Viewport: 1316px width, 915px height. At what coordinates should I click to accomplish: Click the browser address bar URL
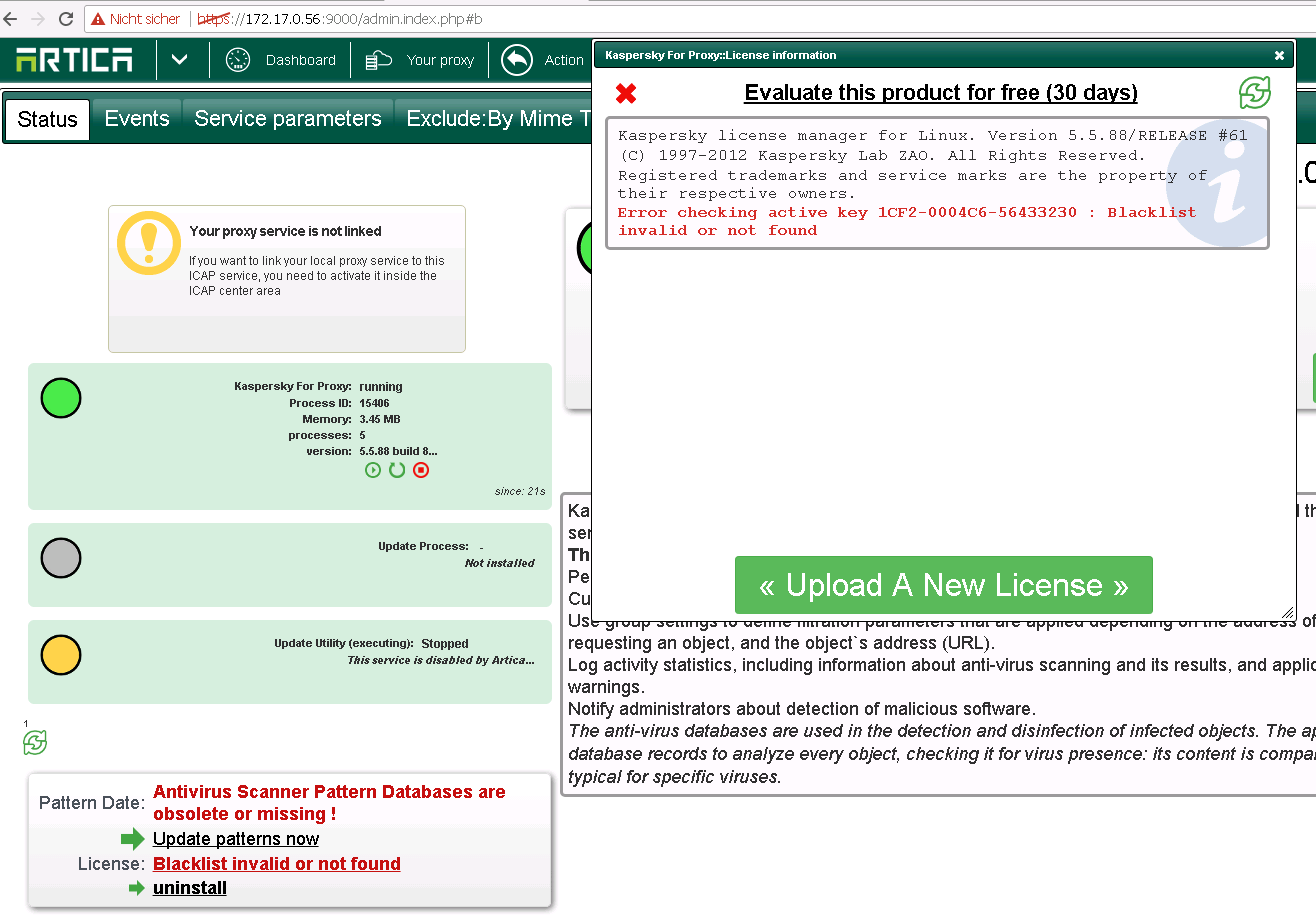[340, 19]
